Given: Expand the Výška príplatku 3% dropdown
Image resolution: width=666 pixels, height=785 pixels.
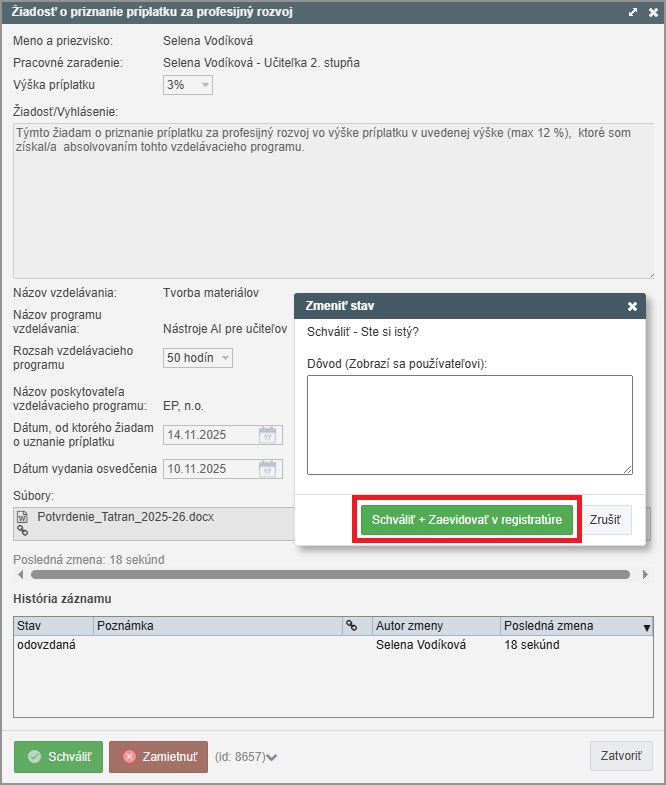Looking at the screenshot, I should (x=206, y=85).
